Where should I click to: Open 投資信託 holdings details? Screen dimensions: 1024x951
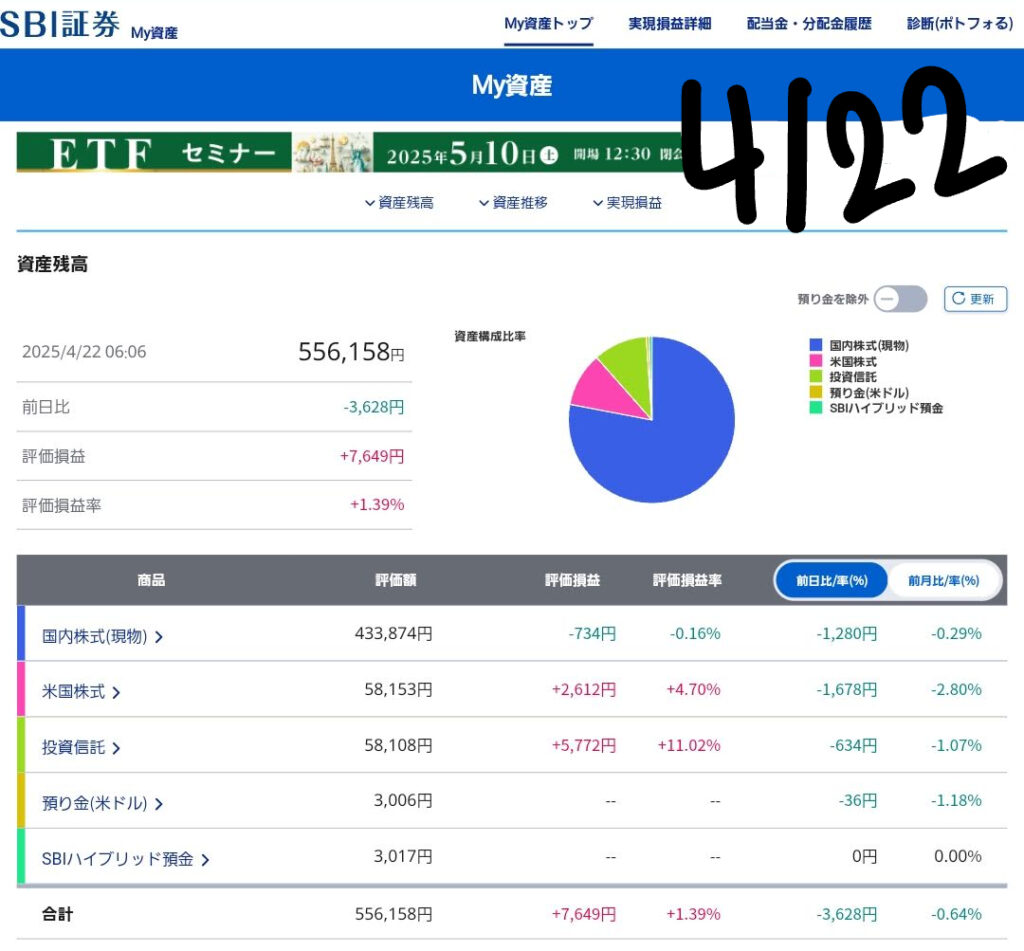pyautogui.click(x=81, y=747)
